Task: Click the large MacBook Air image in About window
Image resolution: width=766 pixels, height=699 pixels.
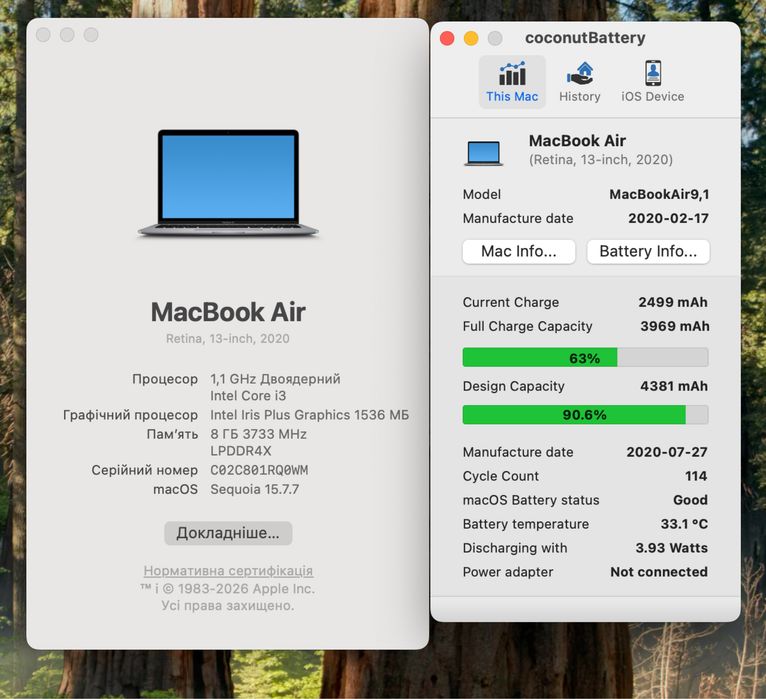Action: click(228, 183)
